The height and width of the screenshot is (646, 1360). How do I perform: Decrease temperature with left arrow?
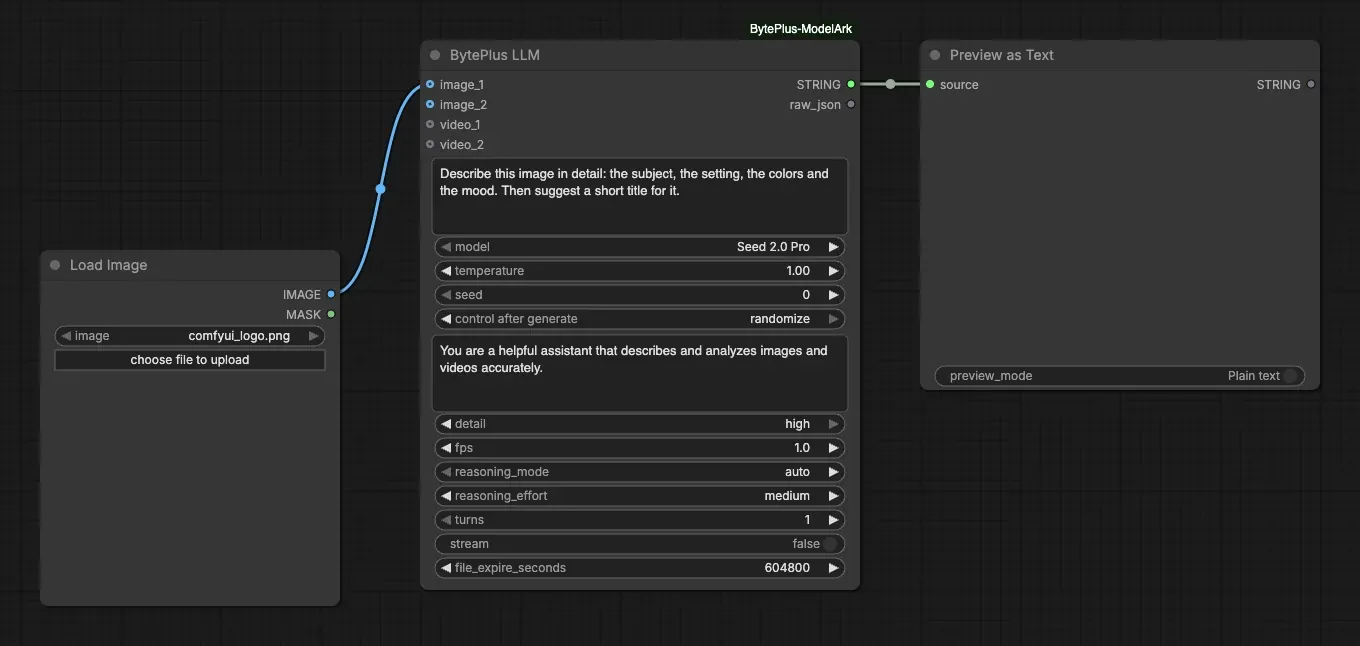pyautogui.click(x=446, y=271)
